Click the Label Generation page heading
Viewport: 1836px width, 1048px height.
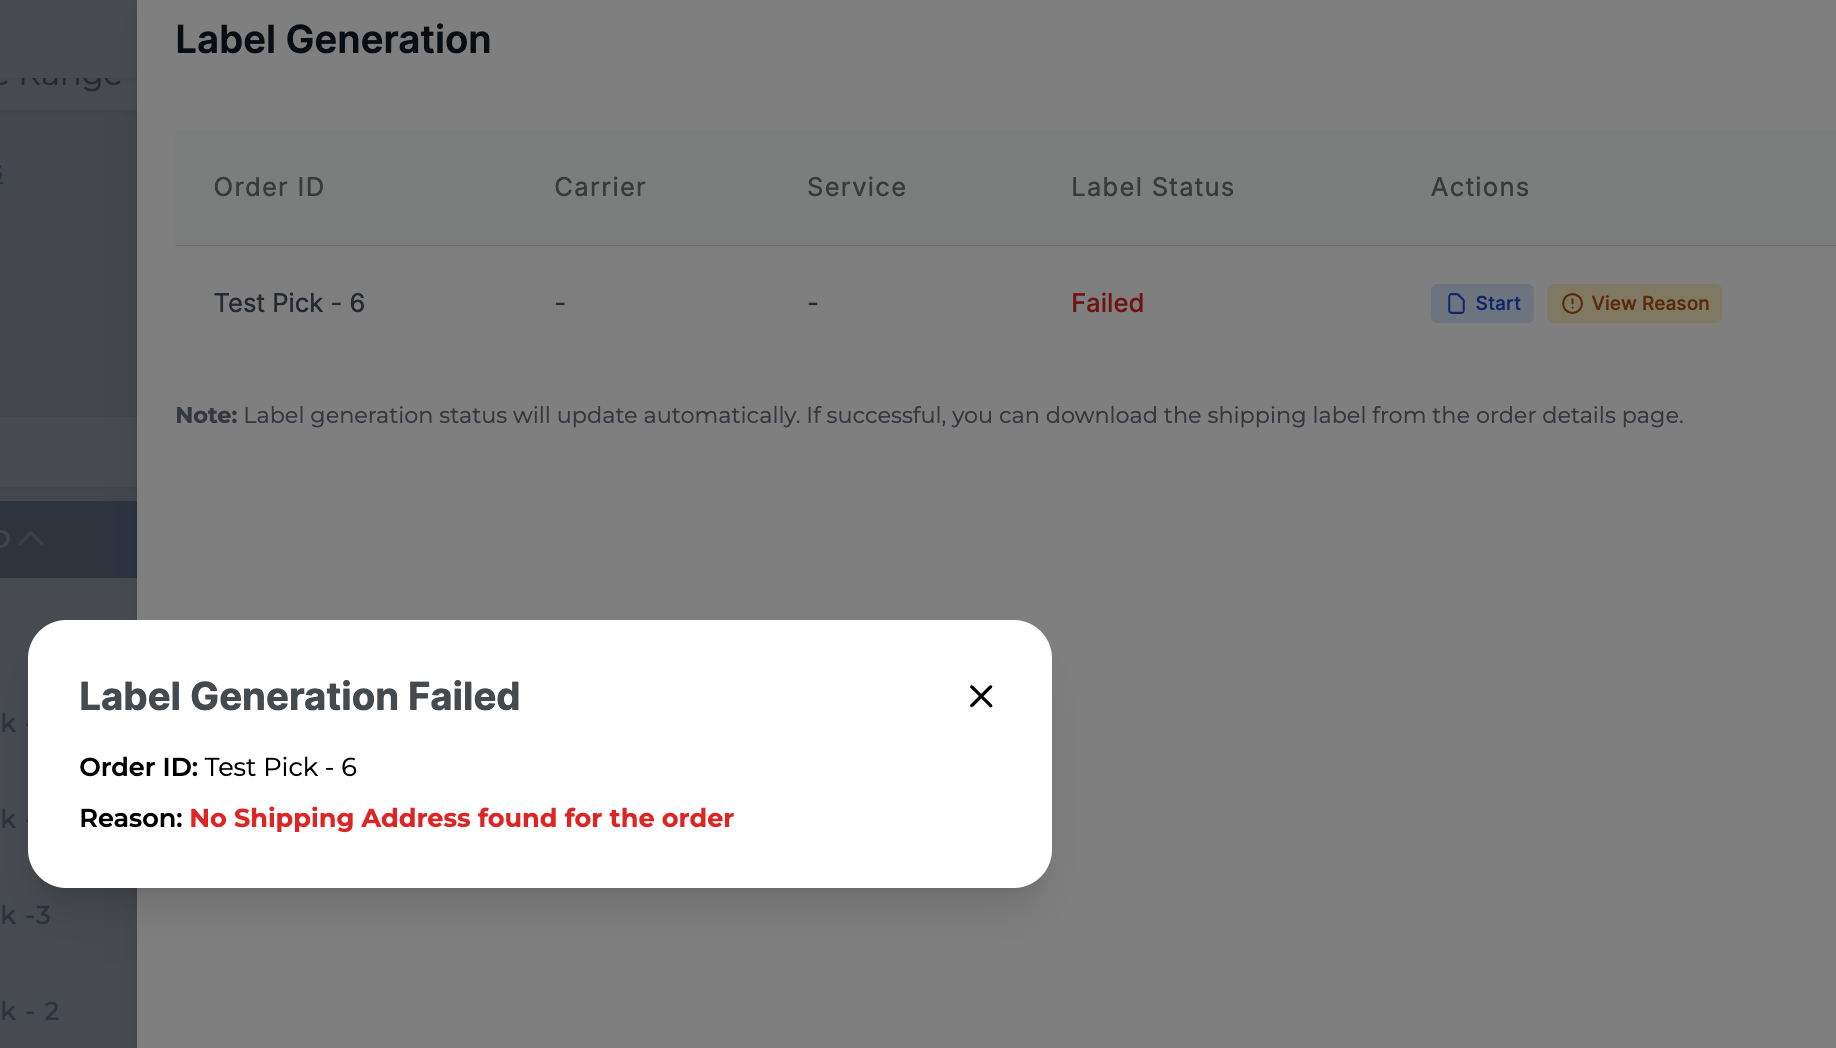[333, 40]
